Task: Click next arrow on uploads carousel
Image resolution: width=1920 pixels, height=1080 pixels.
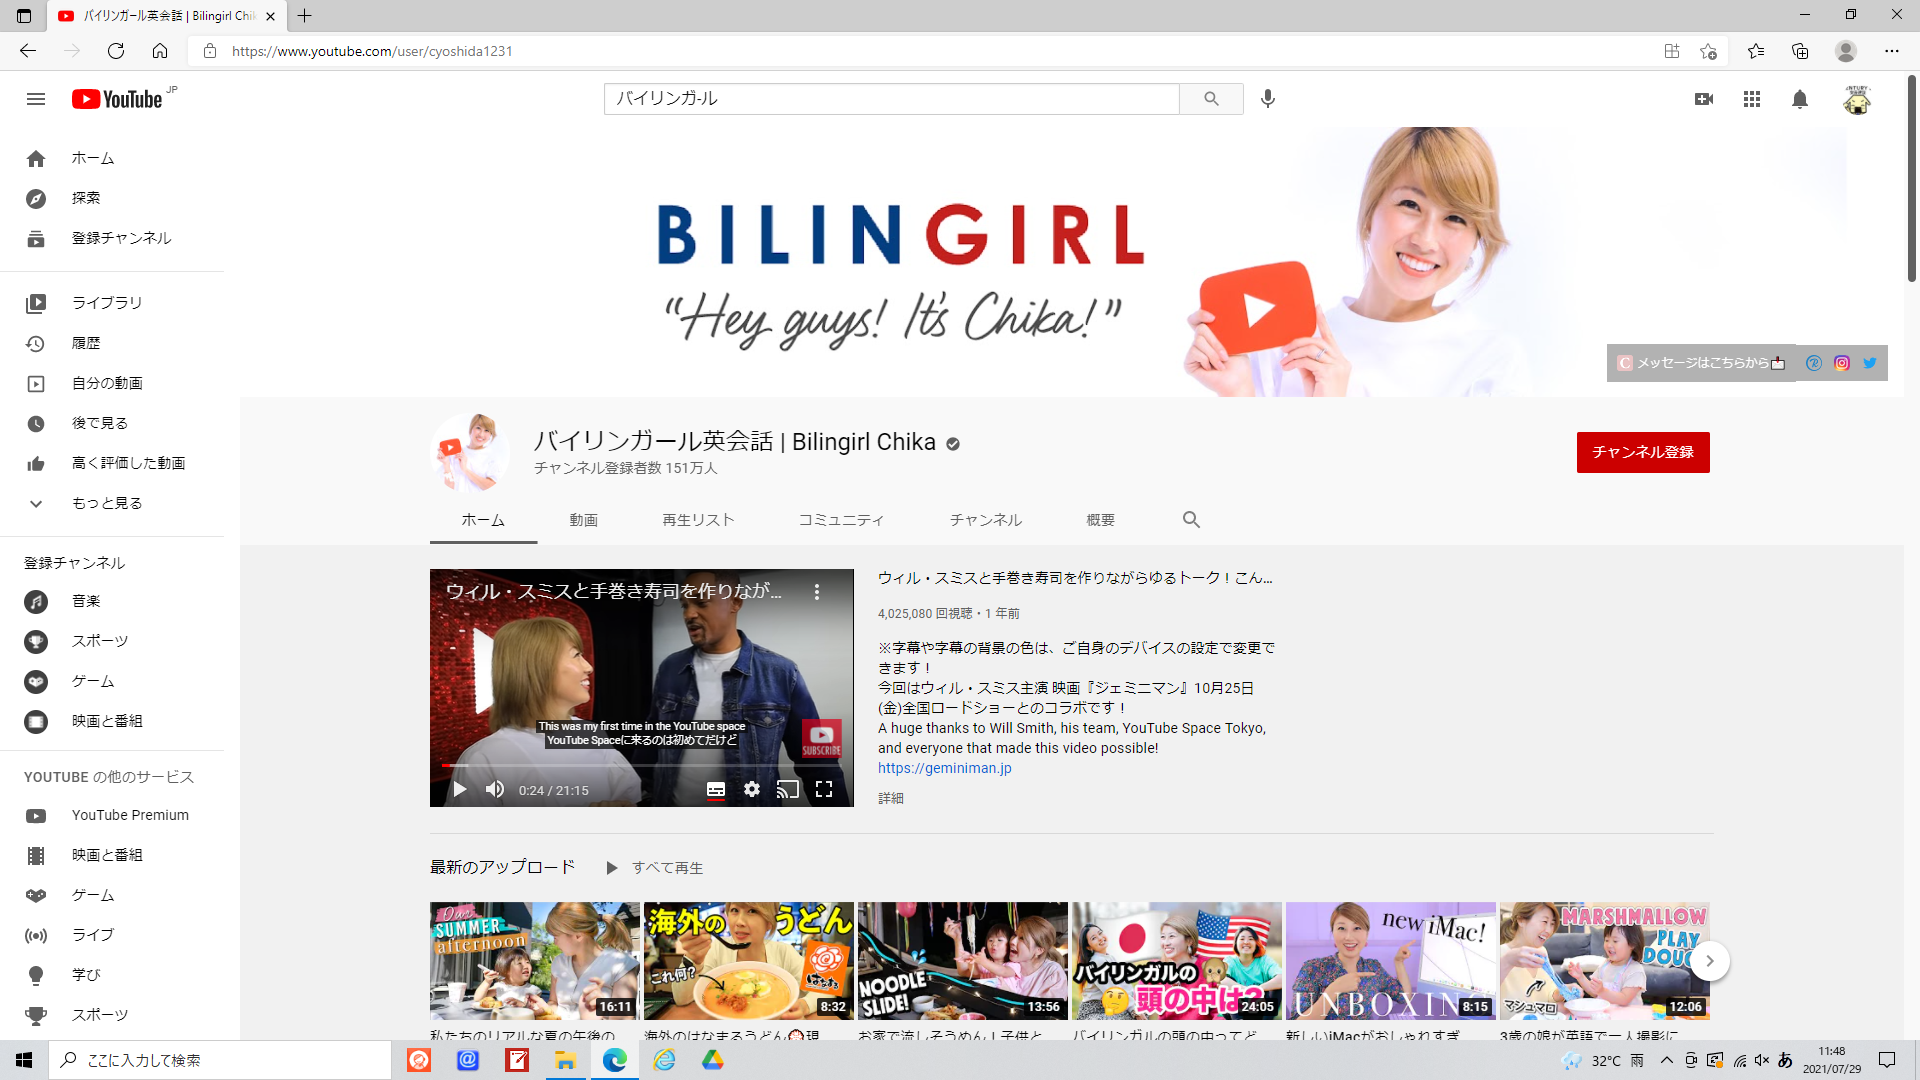Action: [1710, 961]
